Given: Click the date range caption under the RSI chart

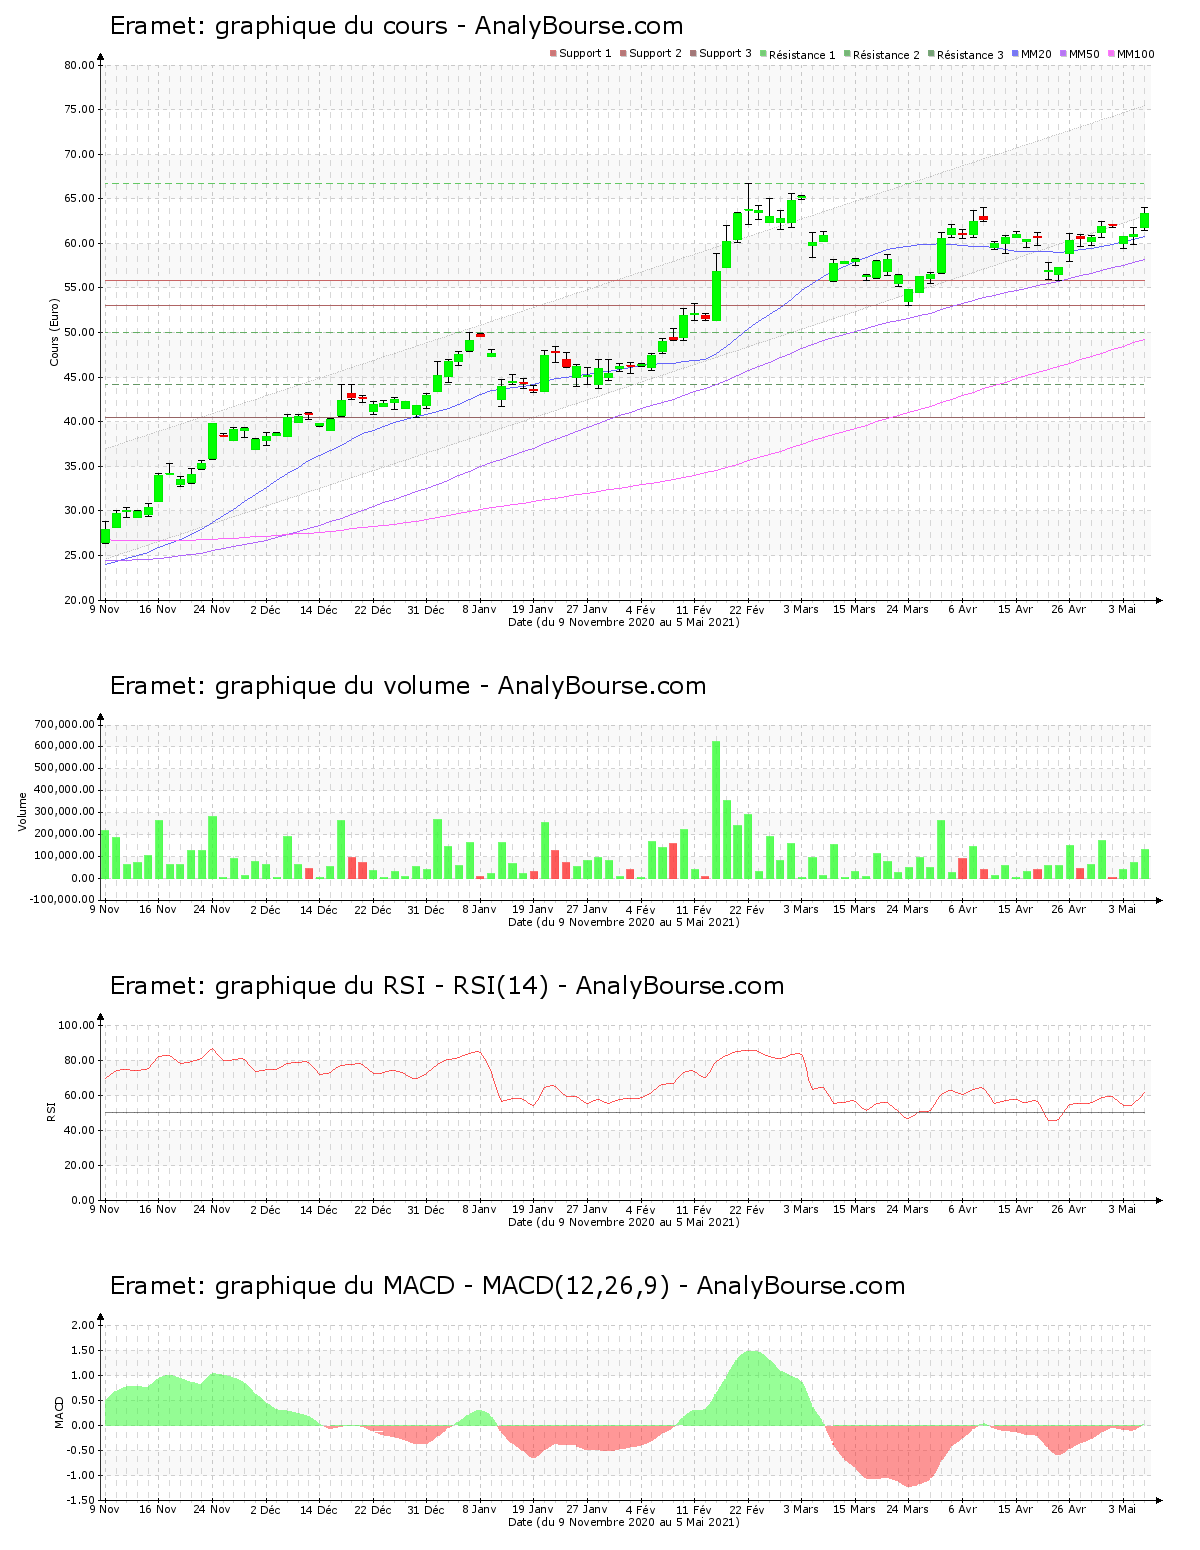Looking at the screenshot, I should point(624,1222).
